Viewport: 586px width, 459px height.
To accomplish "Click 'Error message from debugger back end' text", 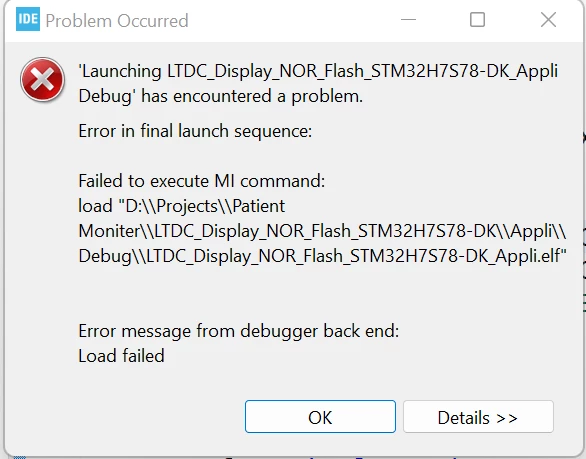I will point(239,331).
